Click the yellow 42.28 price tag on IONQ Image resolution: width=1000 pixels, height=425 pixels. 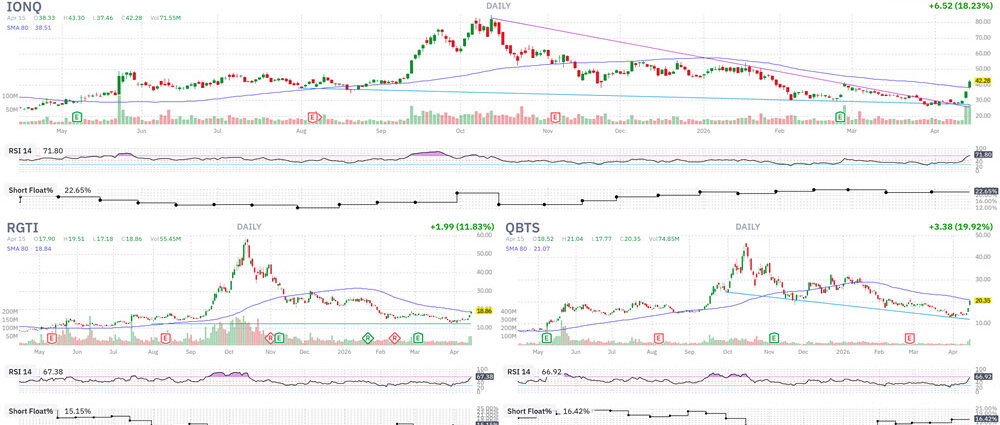click(981, 80)
